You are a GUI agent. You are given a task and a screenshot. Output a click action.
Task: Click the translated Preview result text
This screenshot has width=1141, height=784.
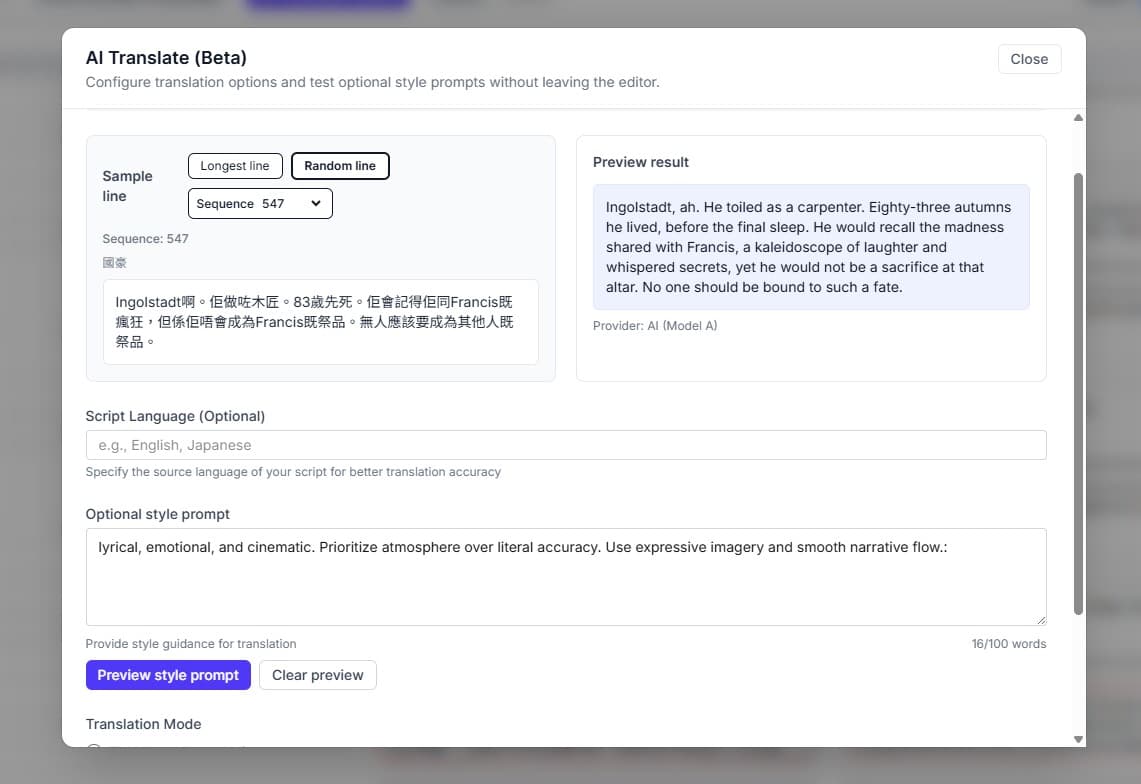pyautogui.click(x=810, y=247)
